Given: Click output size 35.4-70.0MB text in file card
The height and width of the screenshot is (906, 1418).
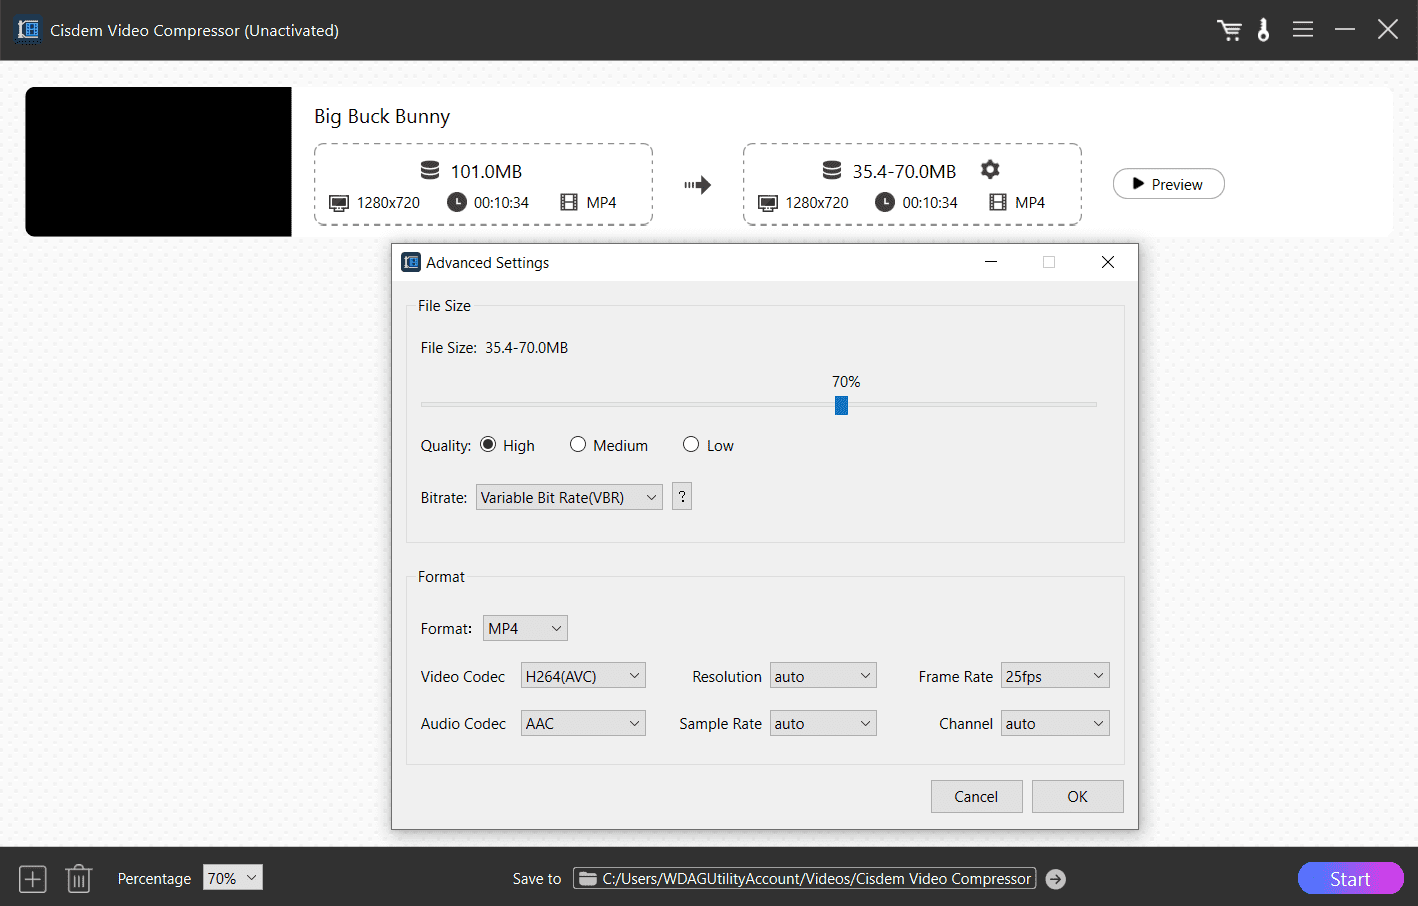Looking at the screenshot, I should click(904, 172).
